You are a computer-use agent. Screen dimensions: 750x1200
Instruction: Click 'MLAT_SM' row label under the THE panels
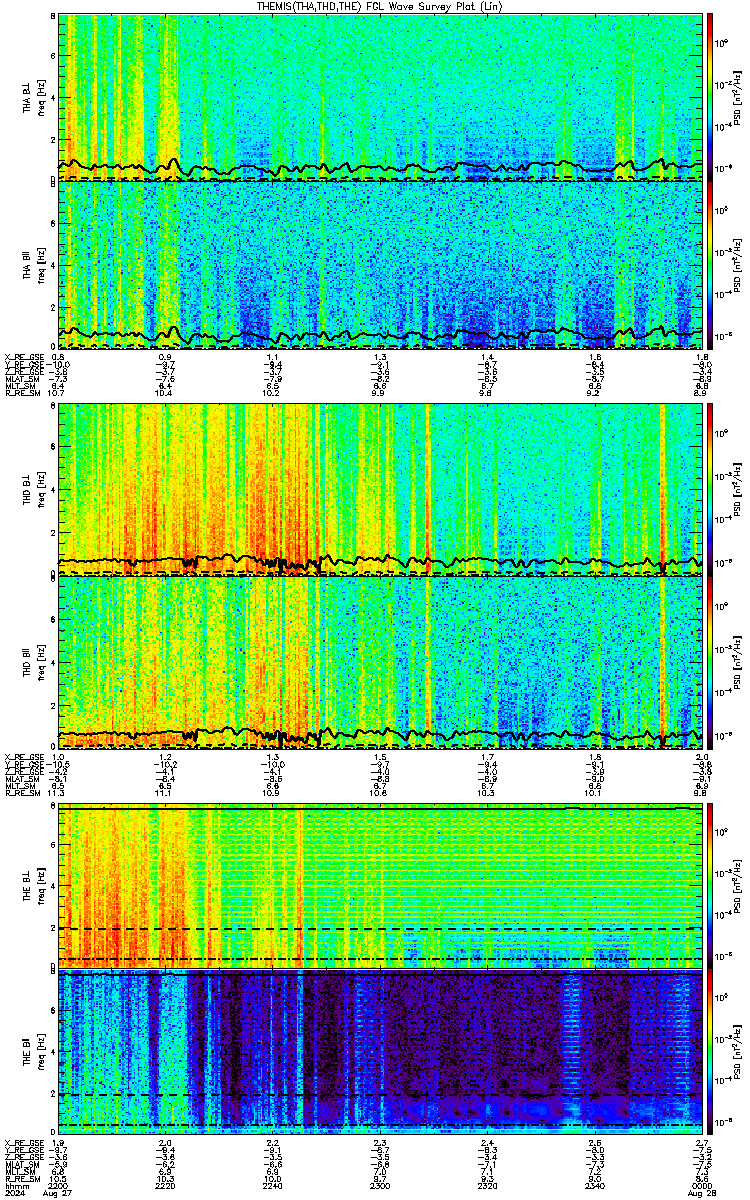pyautogui.click(x=21, y=1165)
